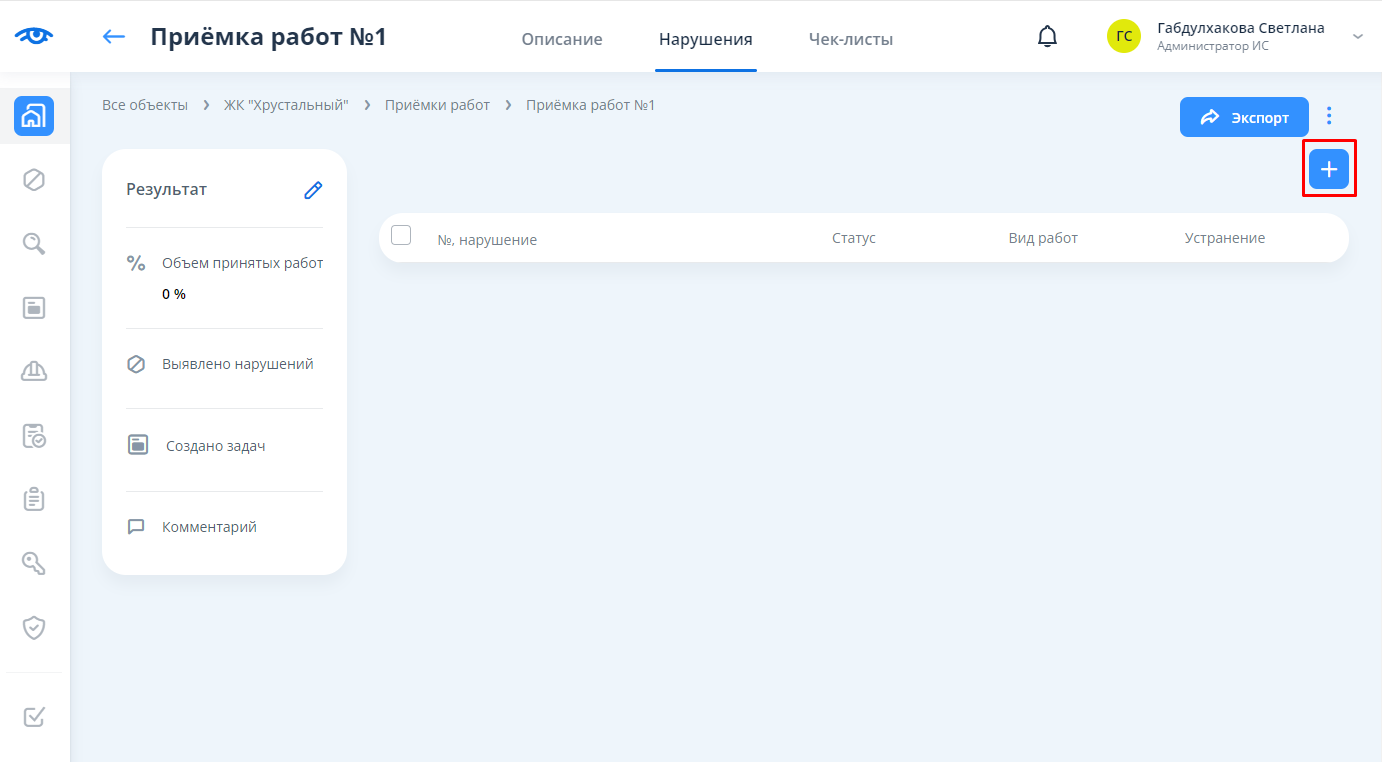Click the blue plus add violation button

click(1328, 169)
